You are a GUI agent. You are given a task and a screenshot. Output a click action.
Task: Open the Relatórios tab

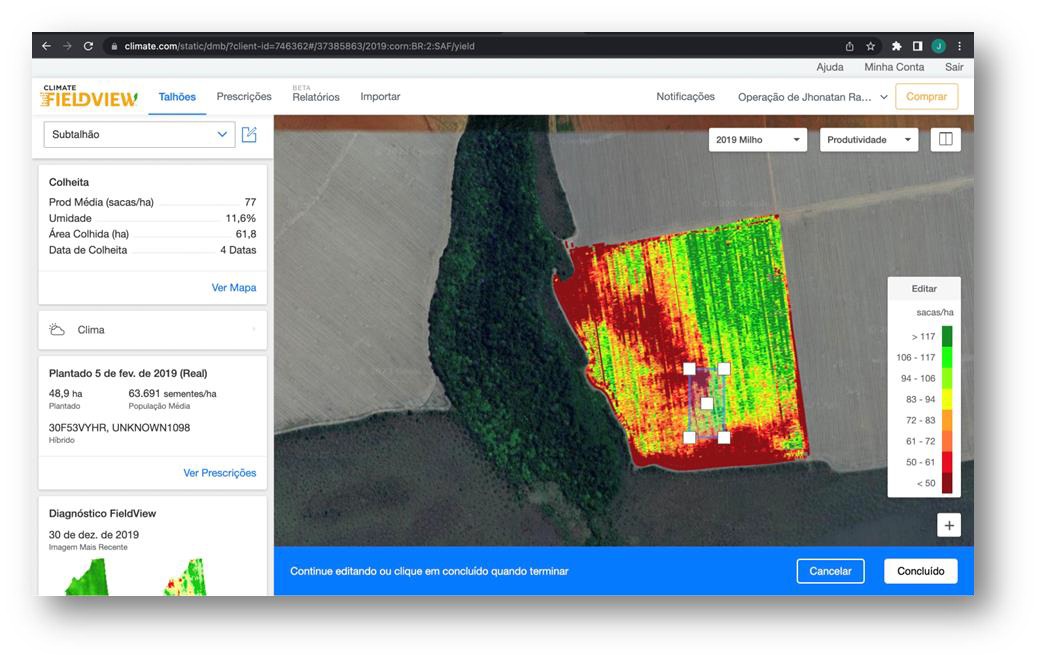[x=316, y=98]
